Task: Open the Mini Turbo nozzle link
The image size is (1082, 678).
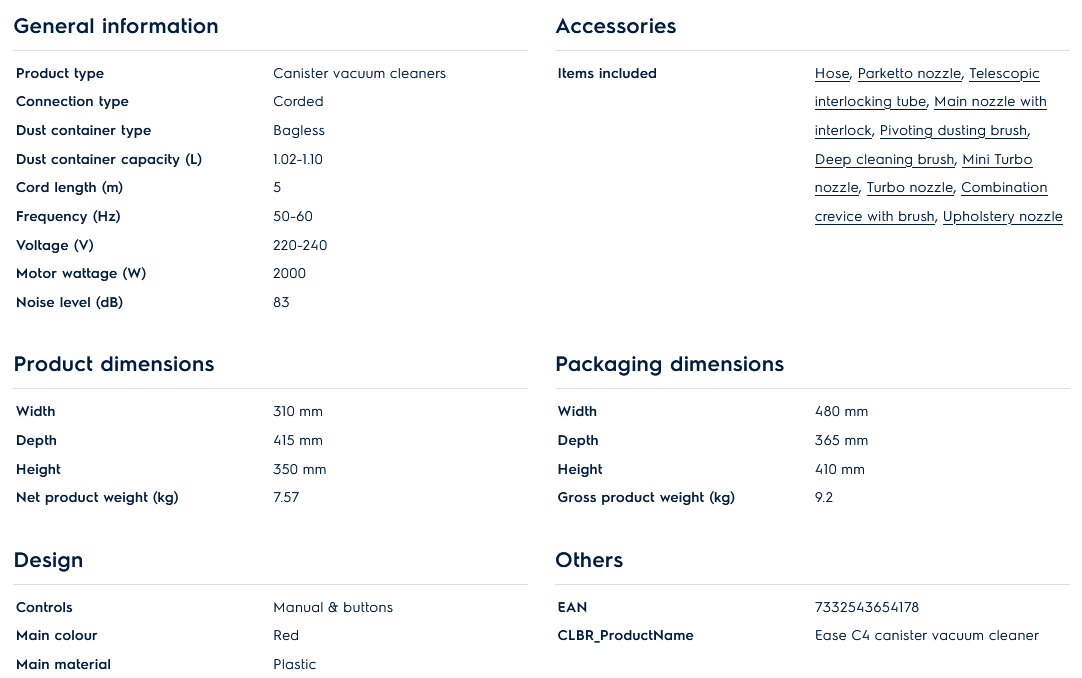Action: (997, 160)
